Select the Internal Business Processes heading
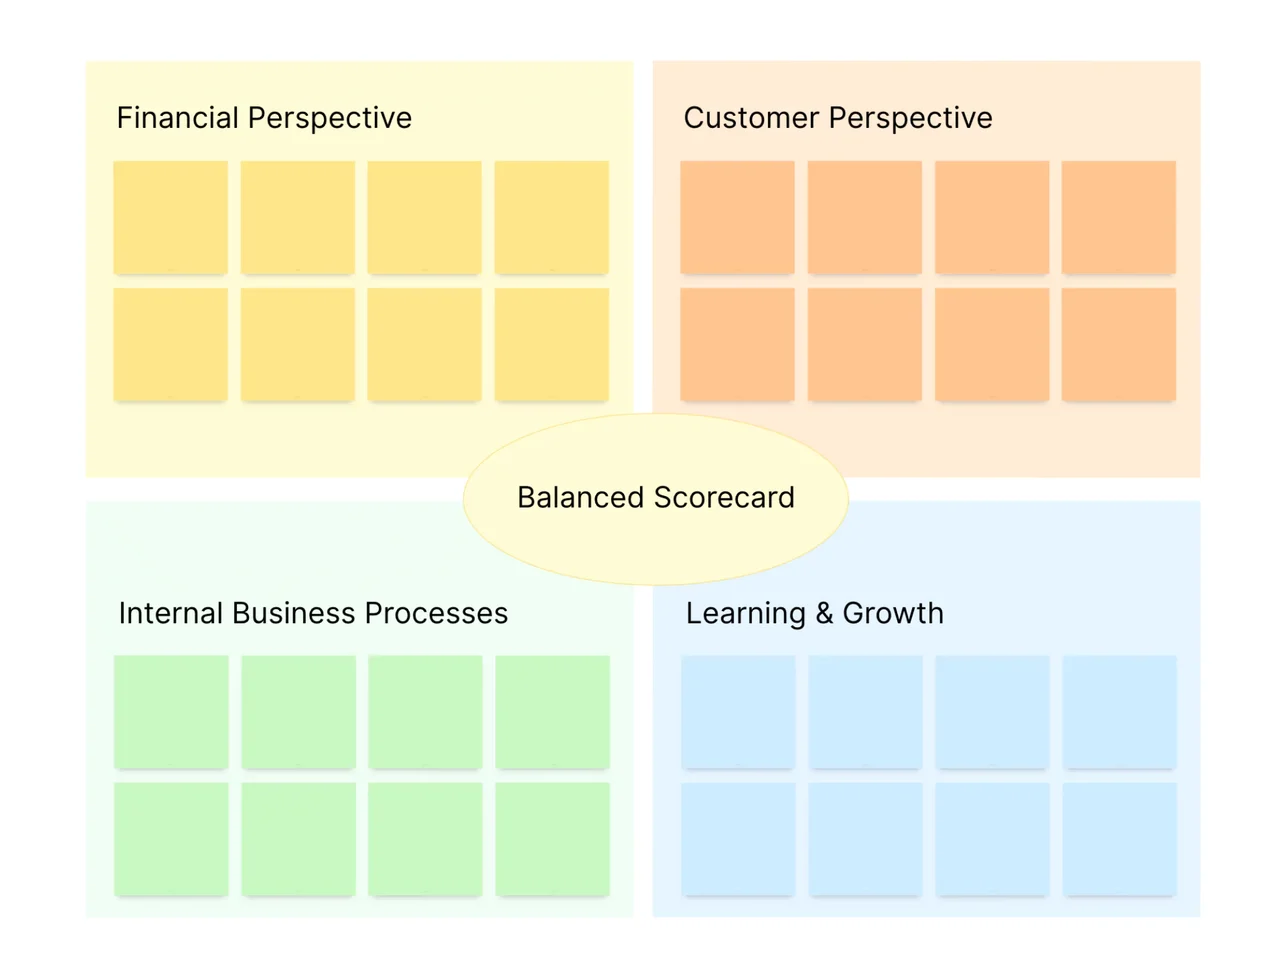This screenshot has width=1280, height=960. pos(313,613)
